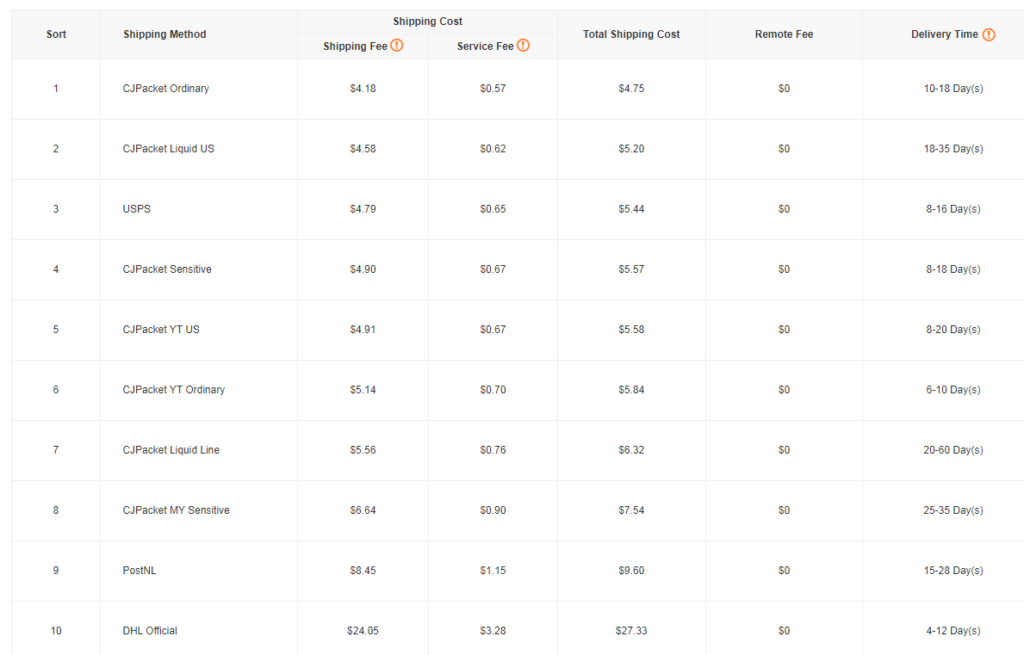Click the $4.75 total cost cell
This screenshot has height=655, width=1024.
point(632,88)
